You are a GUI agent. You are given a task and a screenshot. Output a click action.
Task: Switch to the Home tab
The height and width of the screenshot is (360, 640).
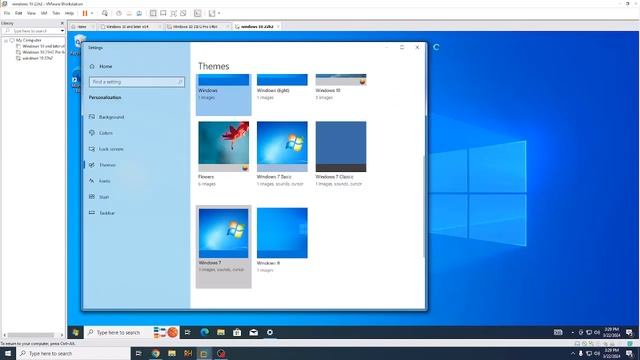(x=82, y=27)
